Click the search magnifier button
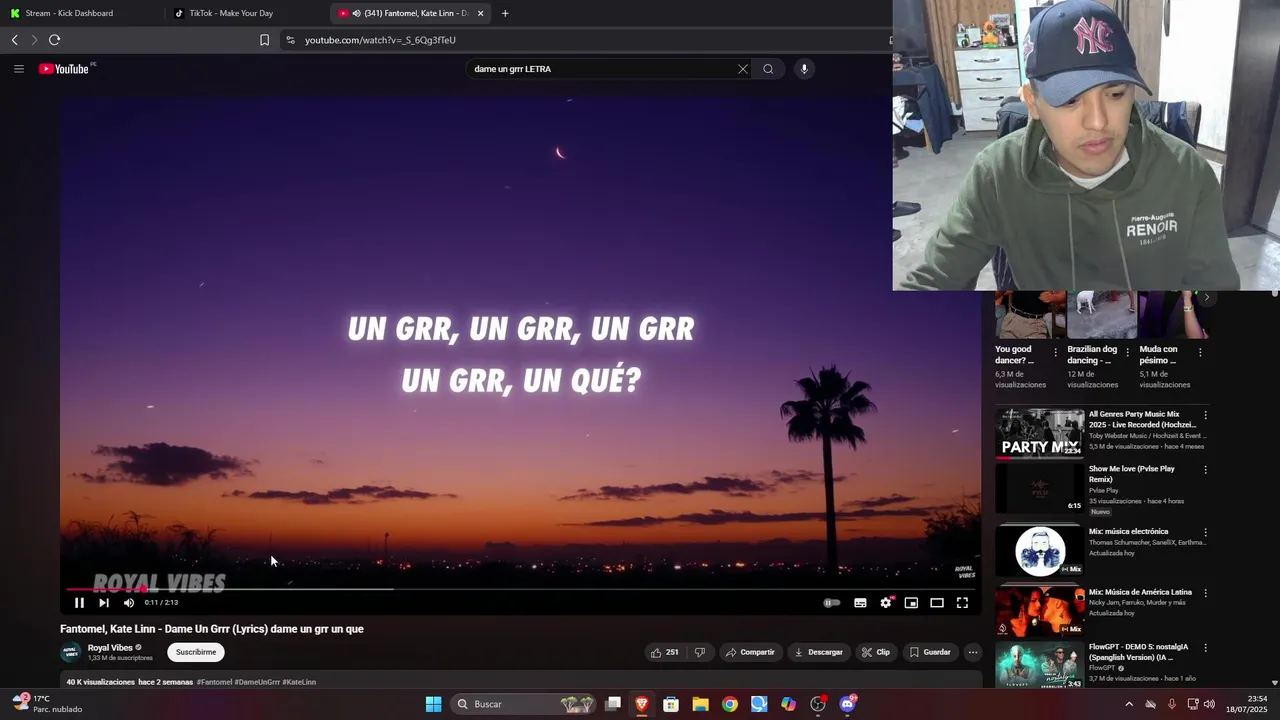The image size is (1280, 720). pos(768,69)
